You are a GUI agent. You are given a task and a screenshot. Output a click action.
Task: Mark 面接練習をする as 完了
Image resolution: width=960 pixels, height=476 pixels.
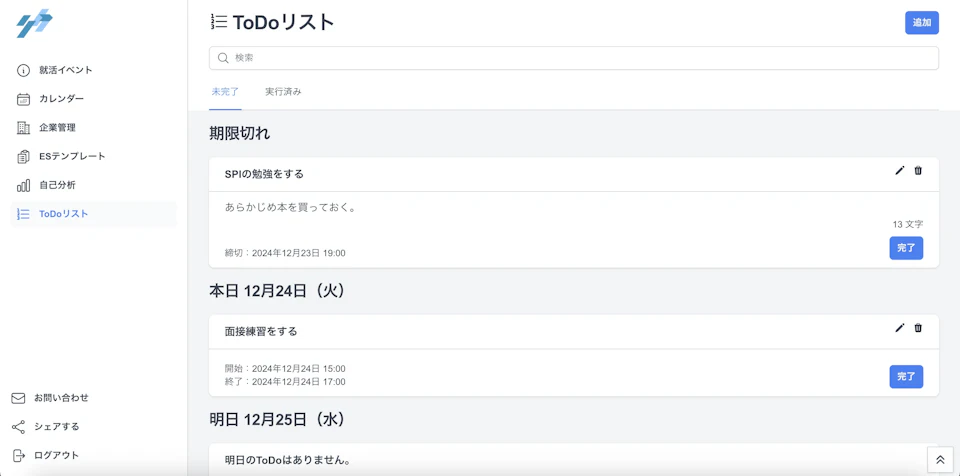[x=906, y=377]
